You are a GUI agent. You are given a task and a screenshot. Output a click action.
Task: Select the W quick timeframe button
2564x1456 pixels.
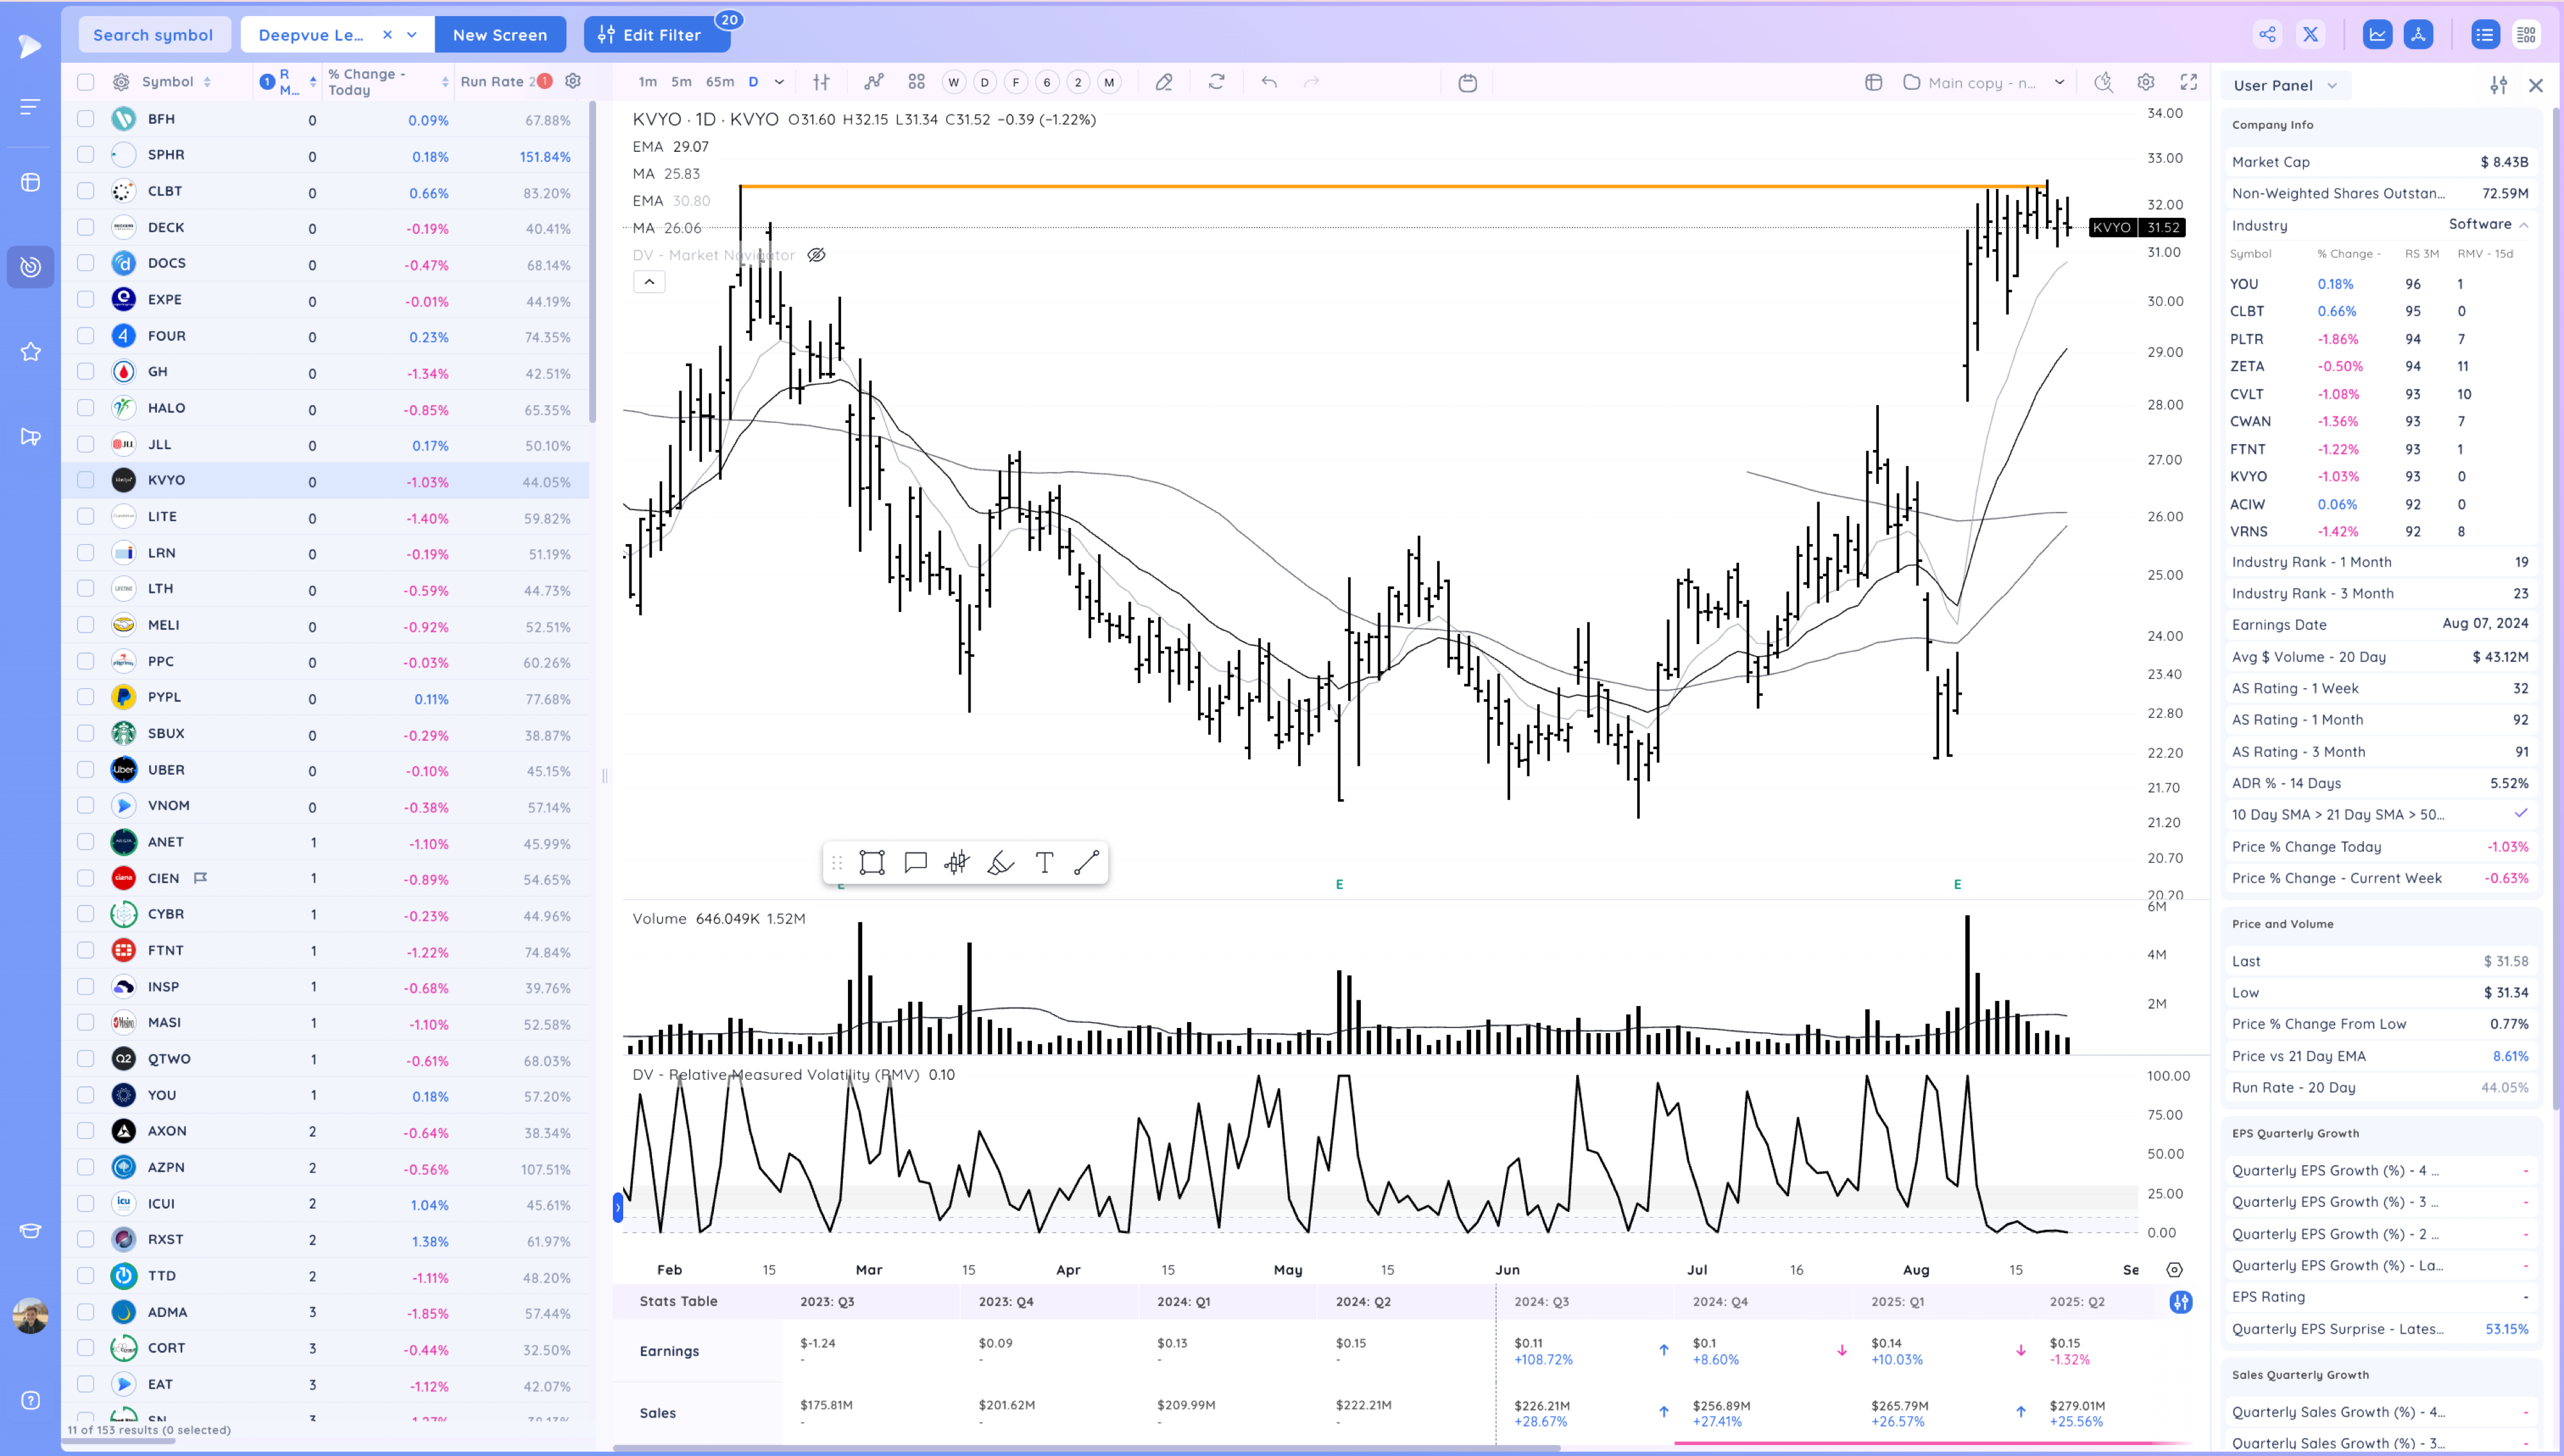coord(953,82)
